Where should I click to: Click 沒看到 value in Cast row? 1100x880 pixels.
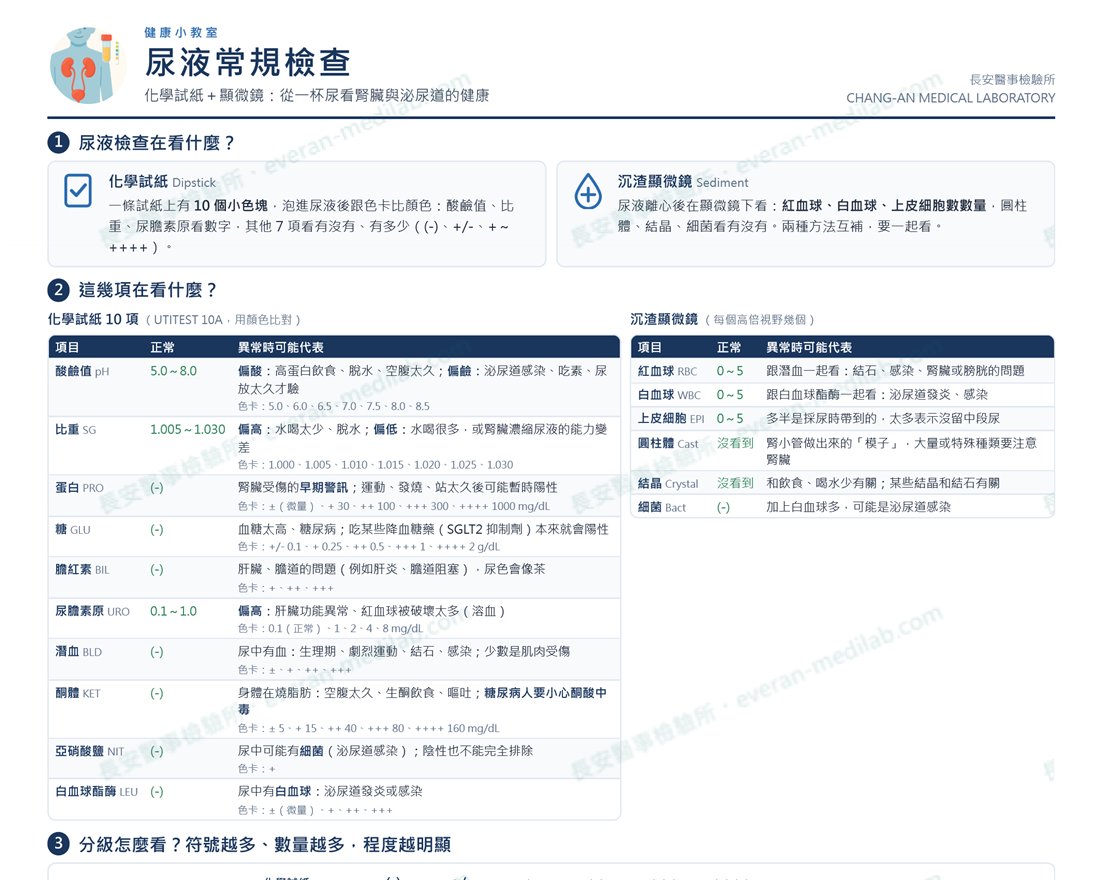735,444
